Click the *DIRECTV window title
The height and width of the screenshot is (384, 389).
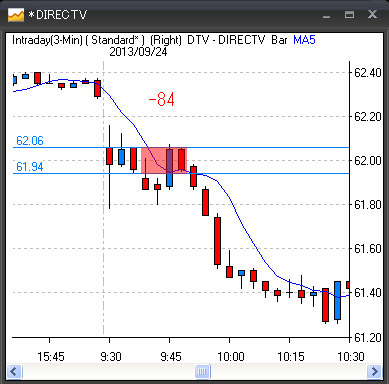coord(57,15)
